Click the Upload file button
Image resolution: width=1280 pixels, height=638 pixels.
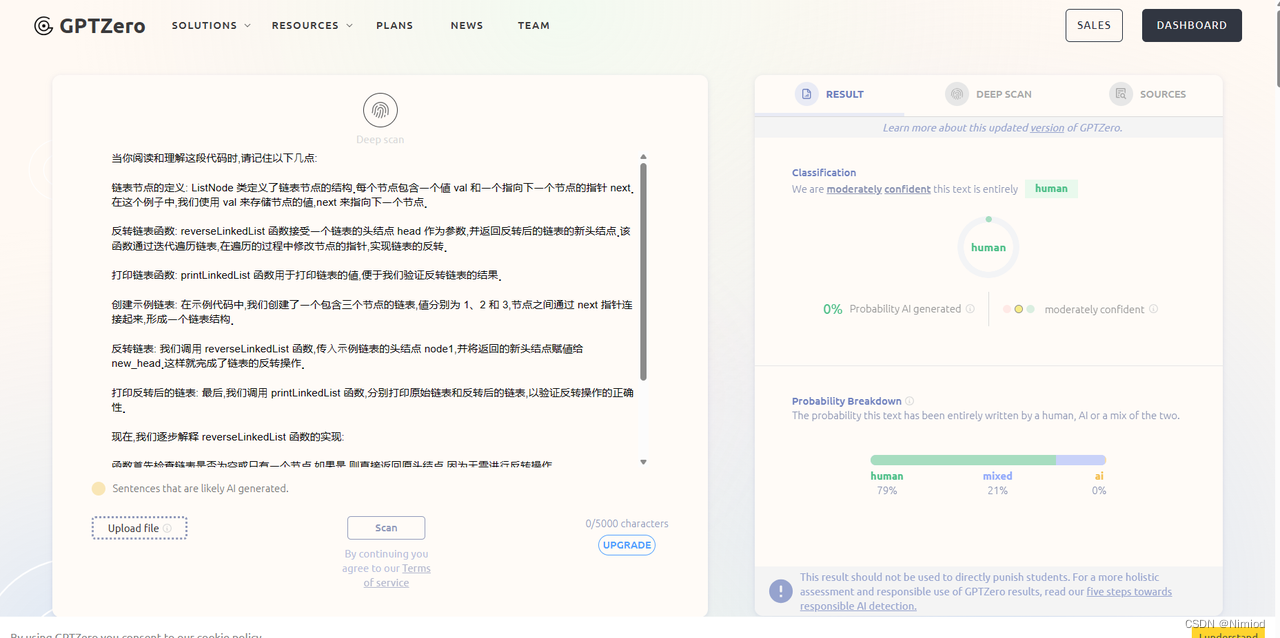pyautogui.click(x=140, y=528)
